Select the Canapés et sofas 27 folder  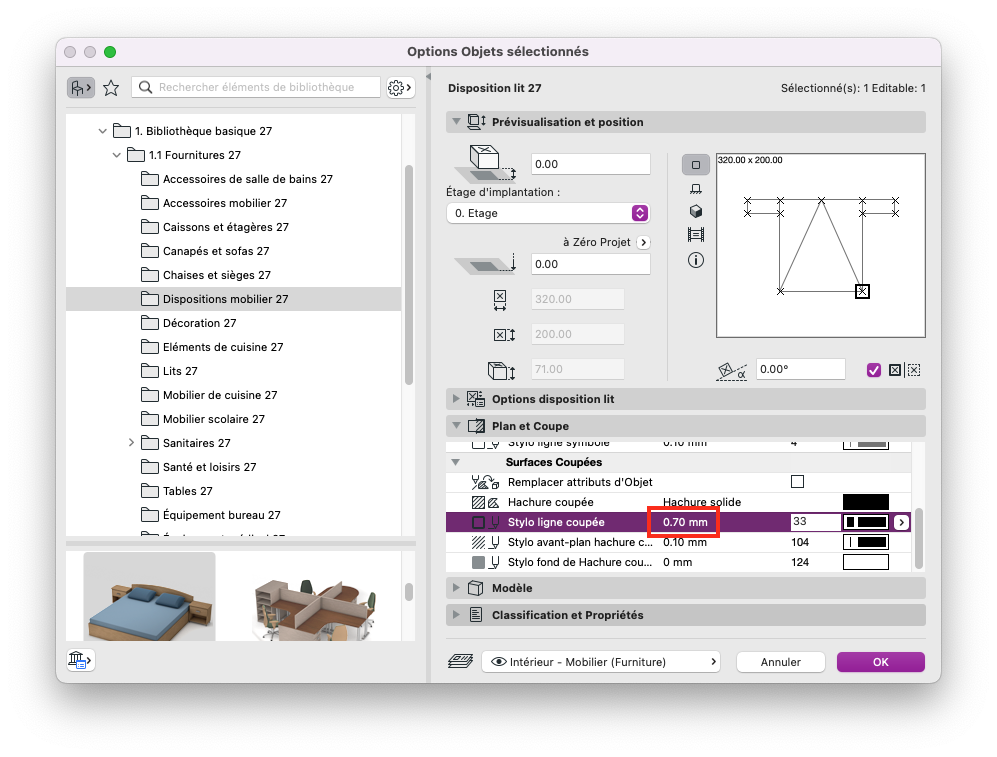tap(233, 251)
